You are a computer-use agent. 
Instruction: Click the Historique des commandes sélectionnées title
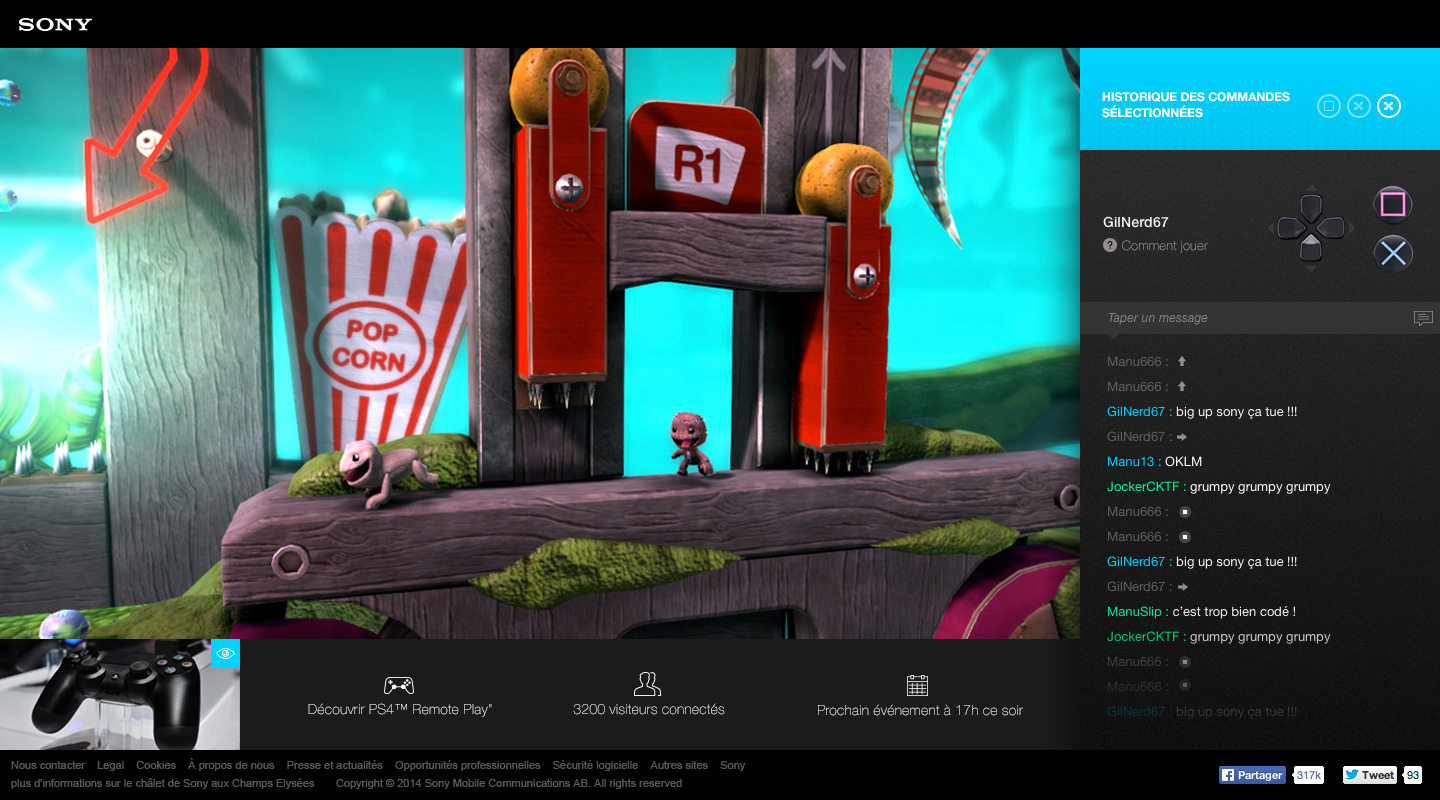[x=1196, y=105]
